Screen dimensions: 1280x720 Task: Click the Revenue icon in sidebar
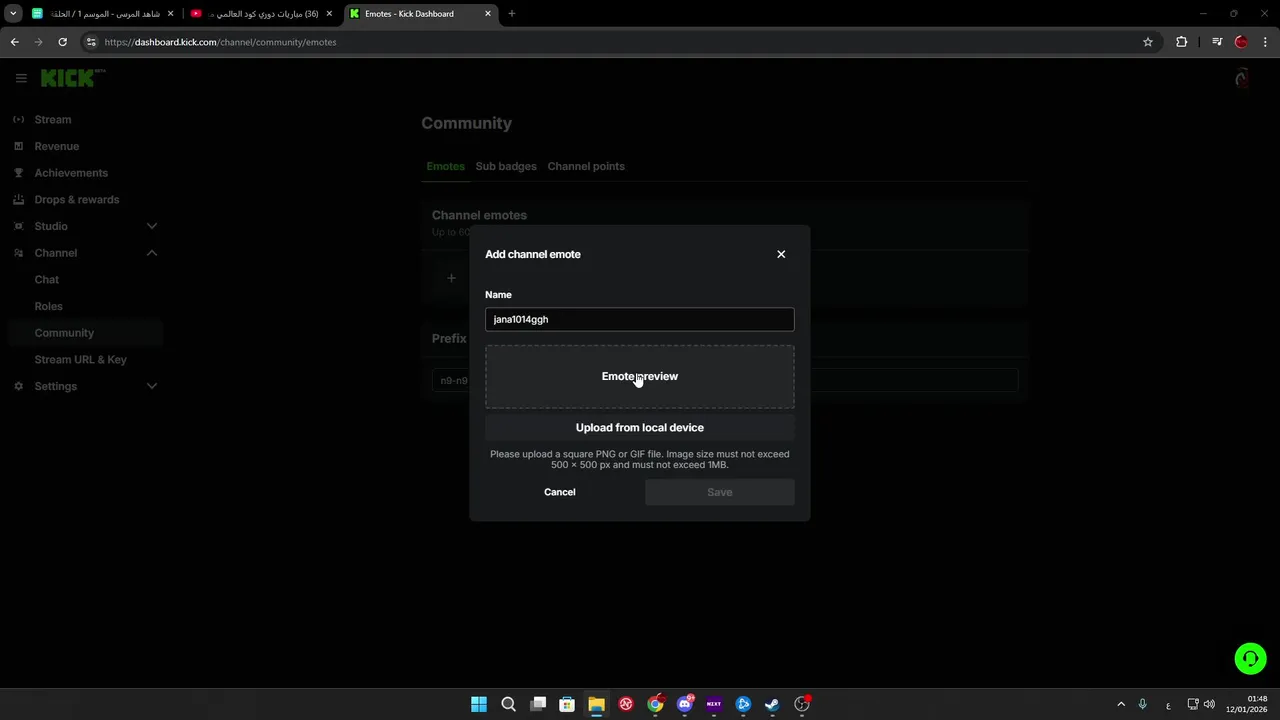(x=18, y=146)
